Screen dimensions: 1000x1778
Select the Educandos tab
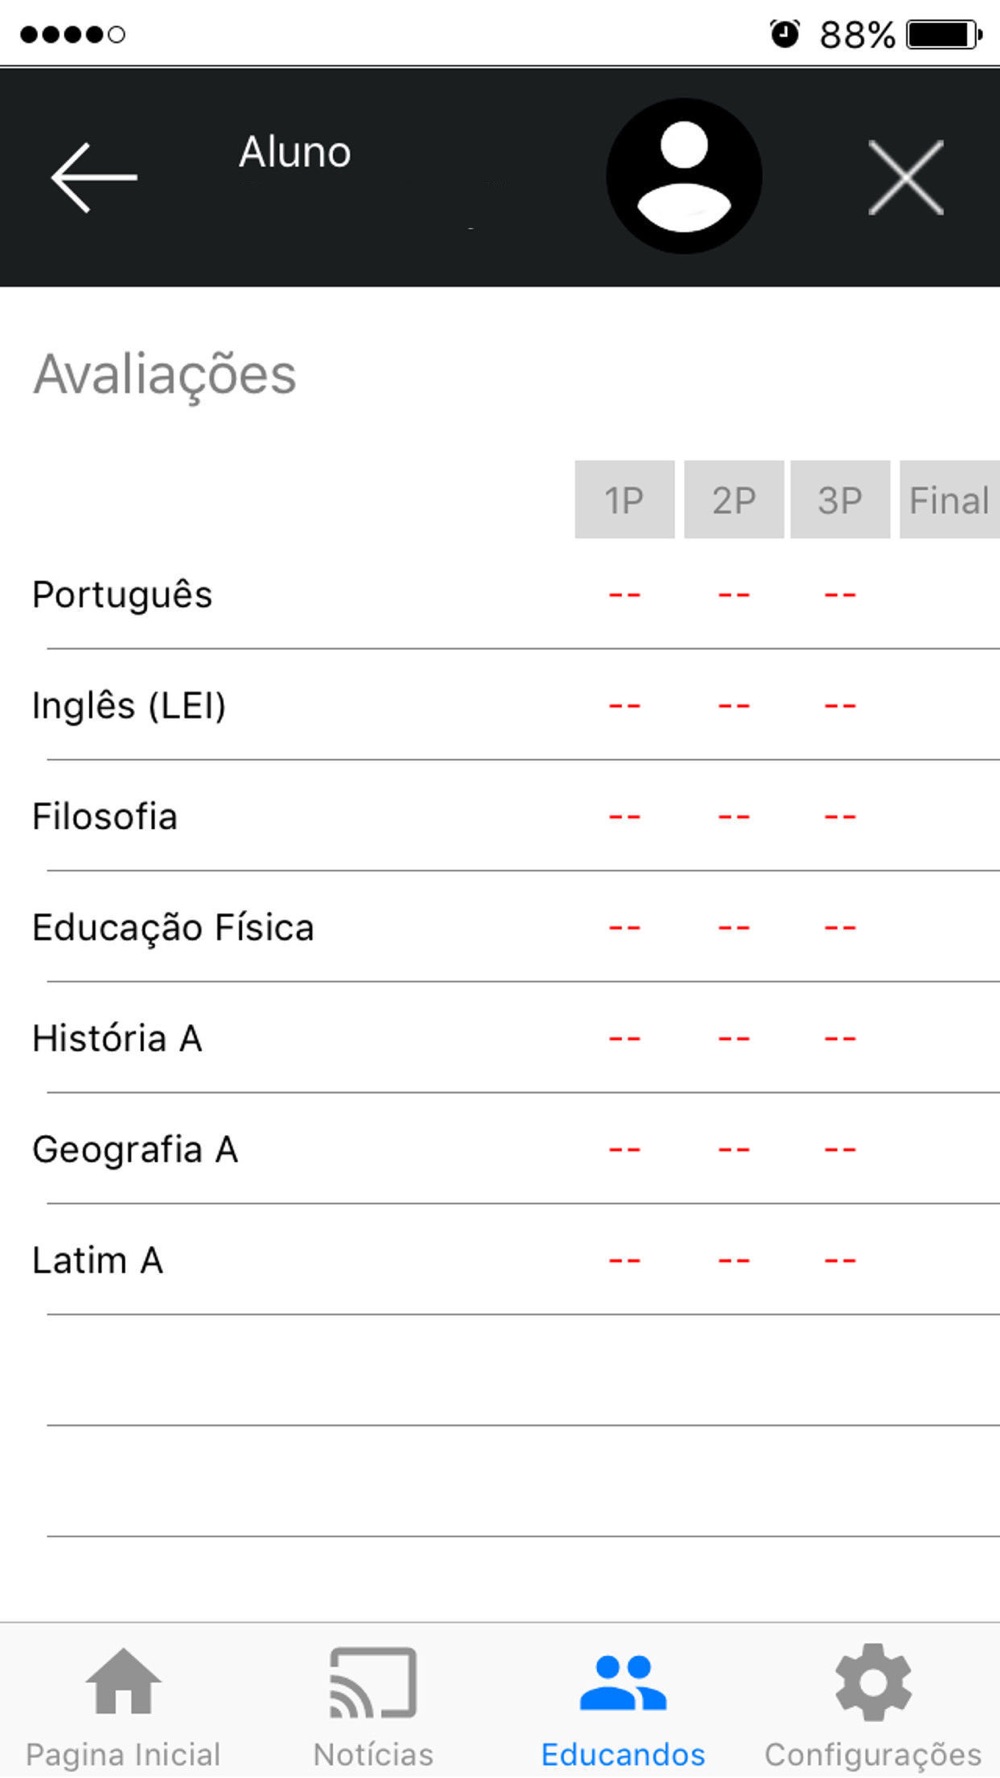623,1706
